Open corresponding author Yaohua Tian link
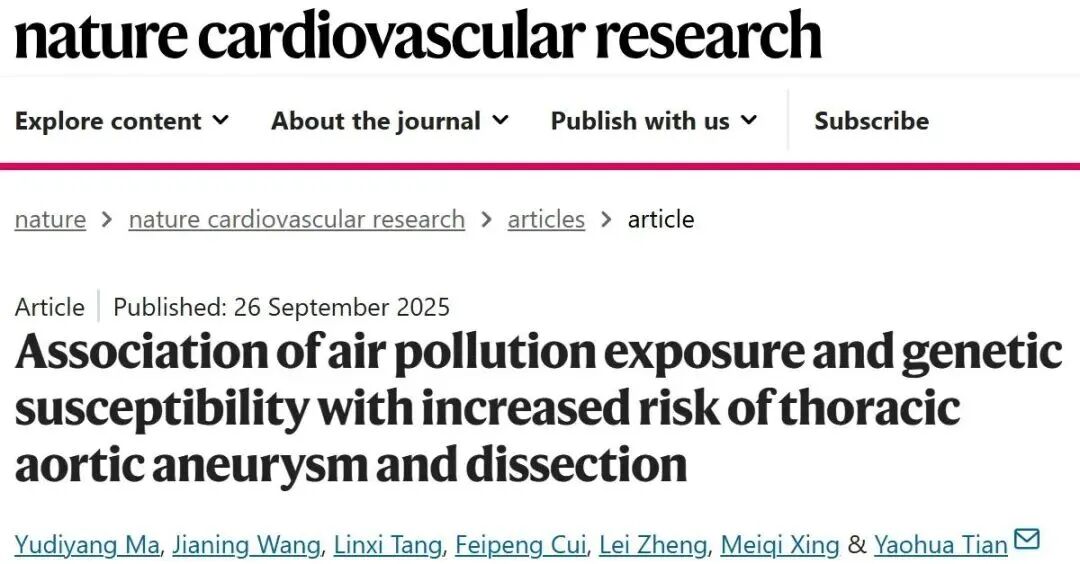The image size is (1080, 564). click(940, 545)
